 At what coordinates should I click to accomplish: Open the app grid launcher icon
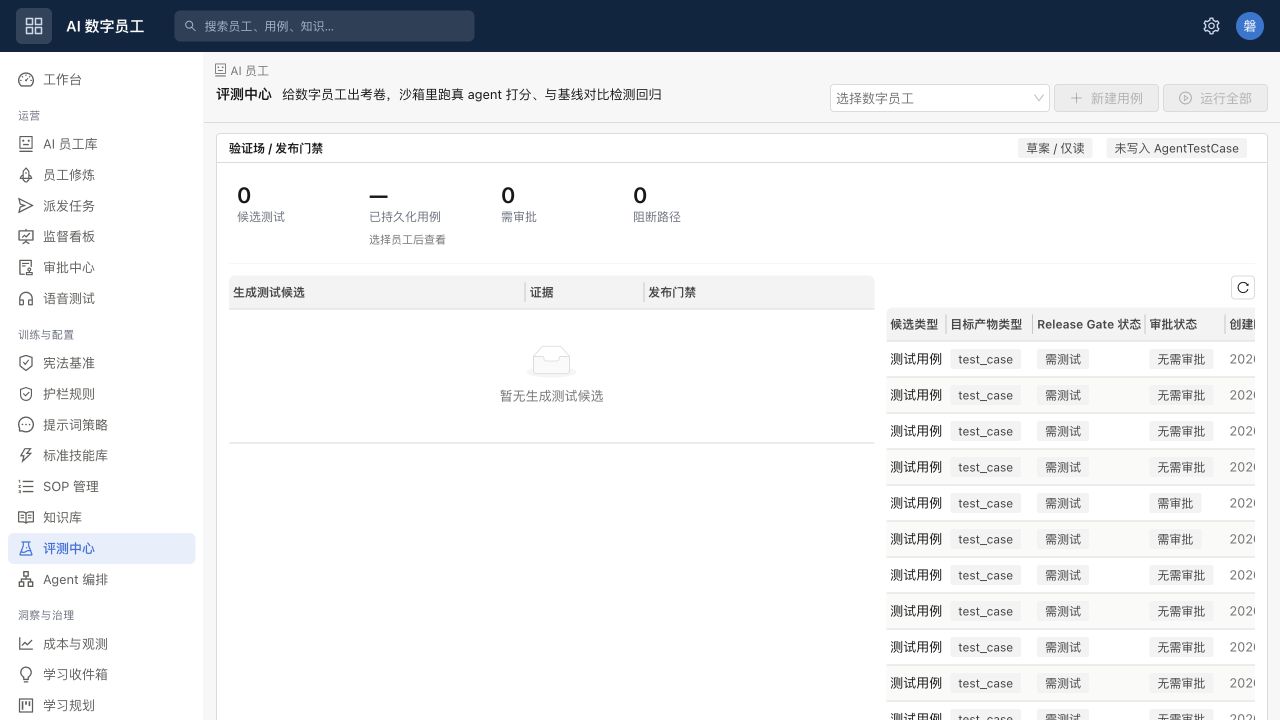tap(34, 26)
